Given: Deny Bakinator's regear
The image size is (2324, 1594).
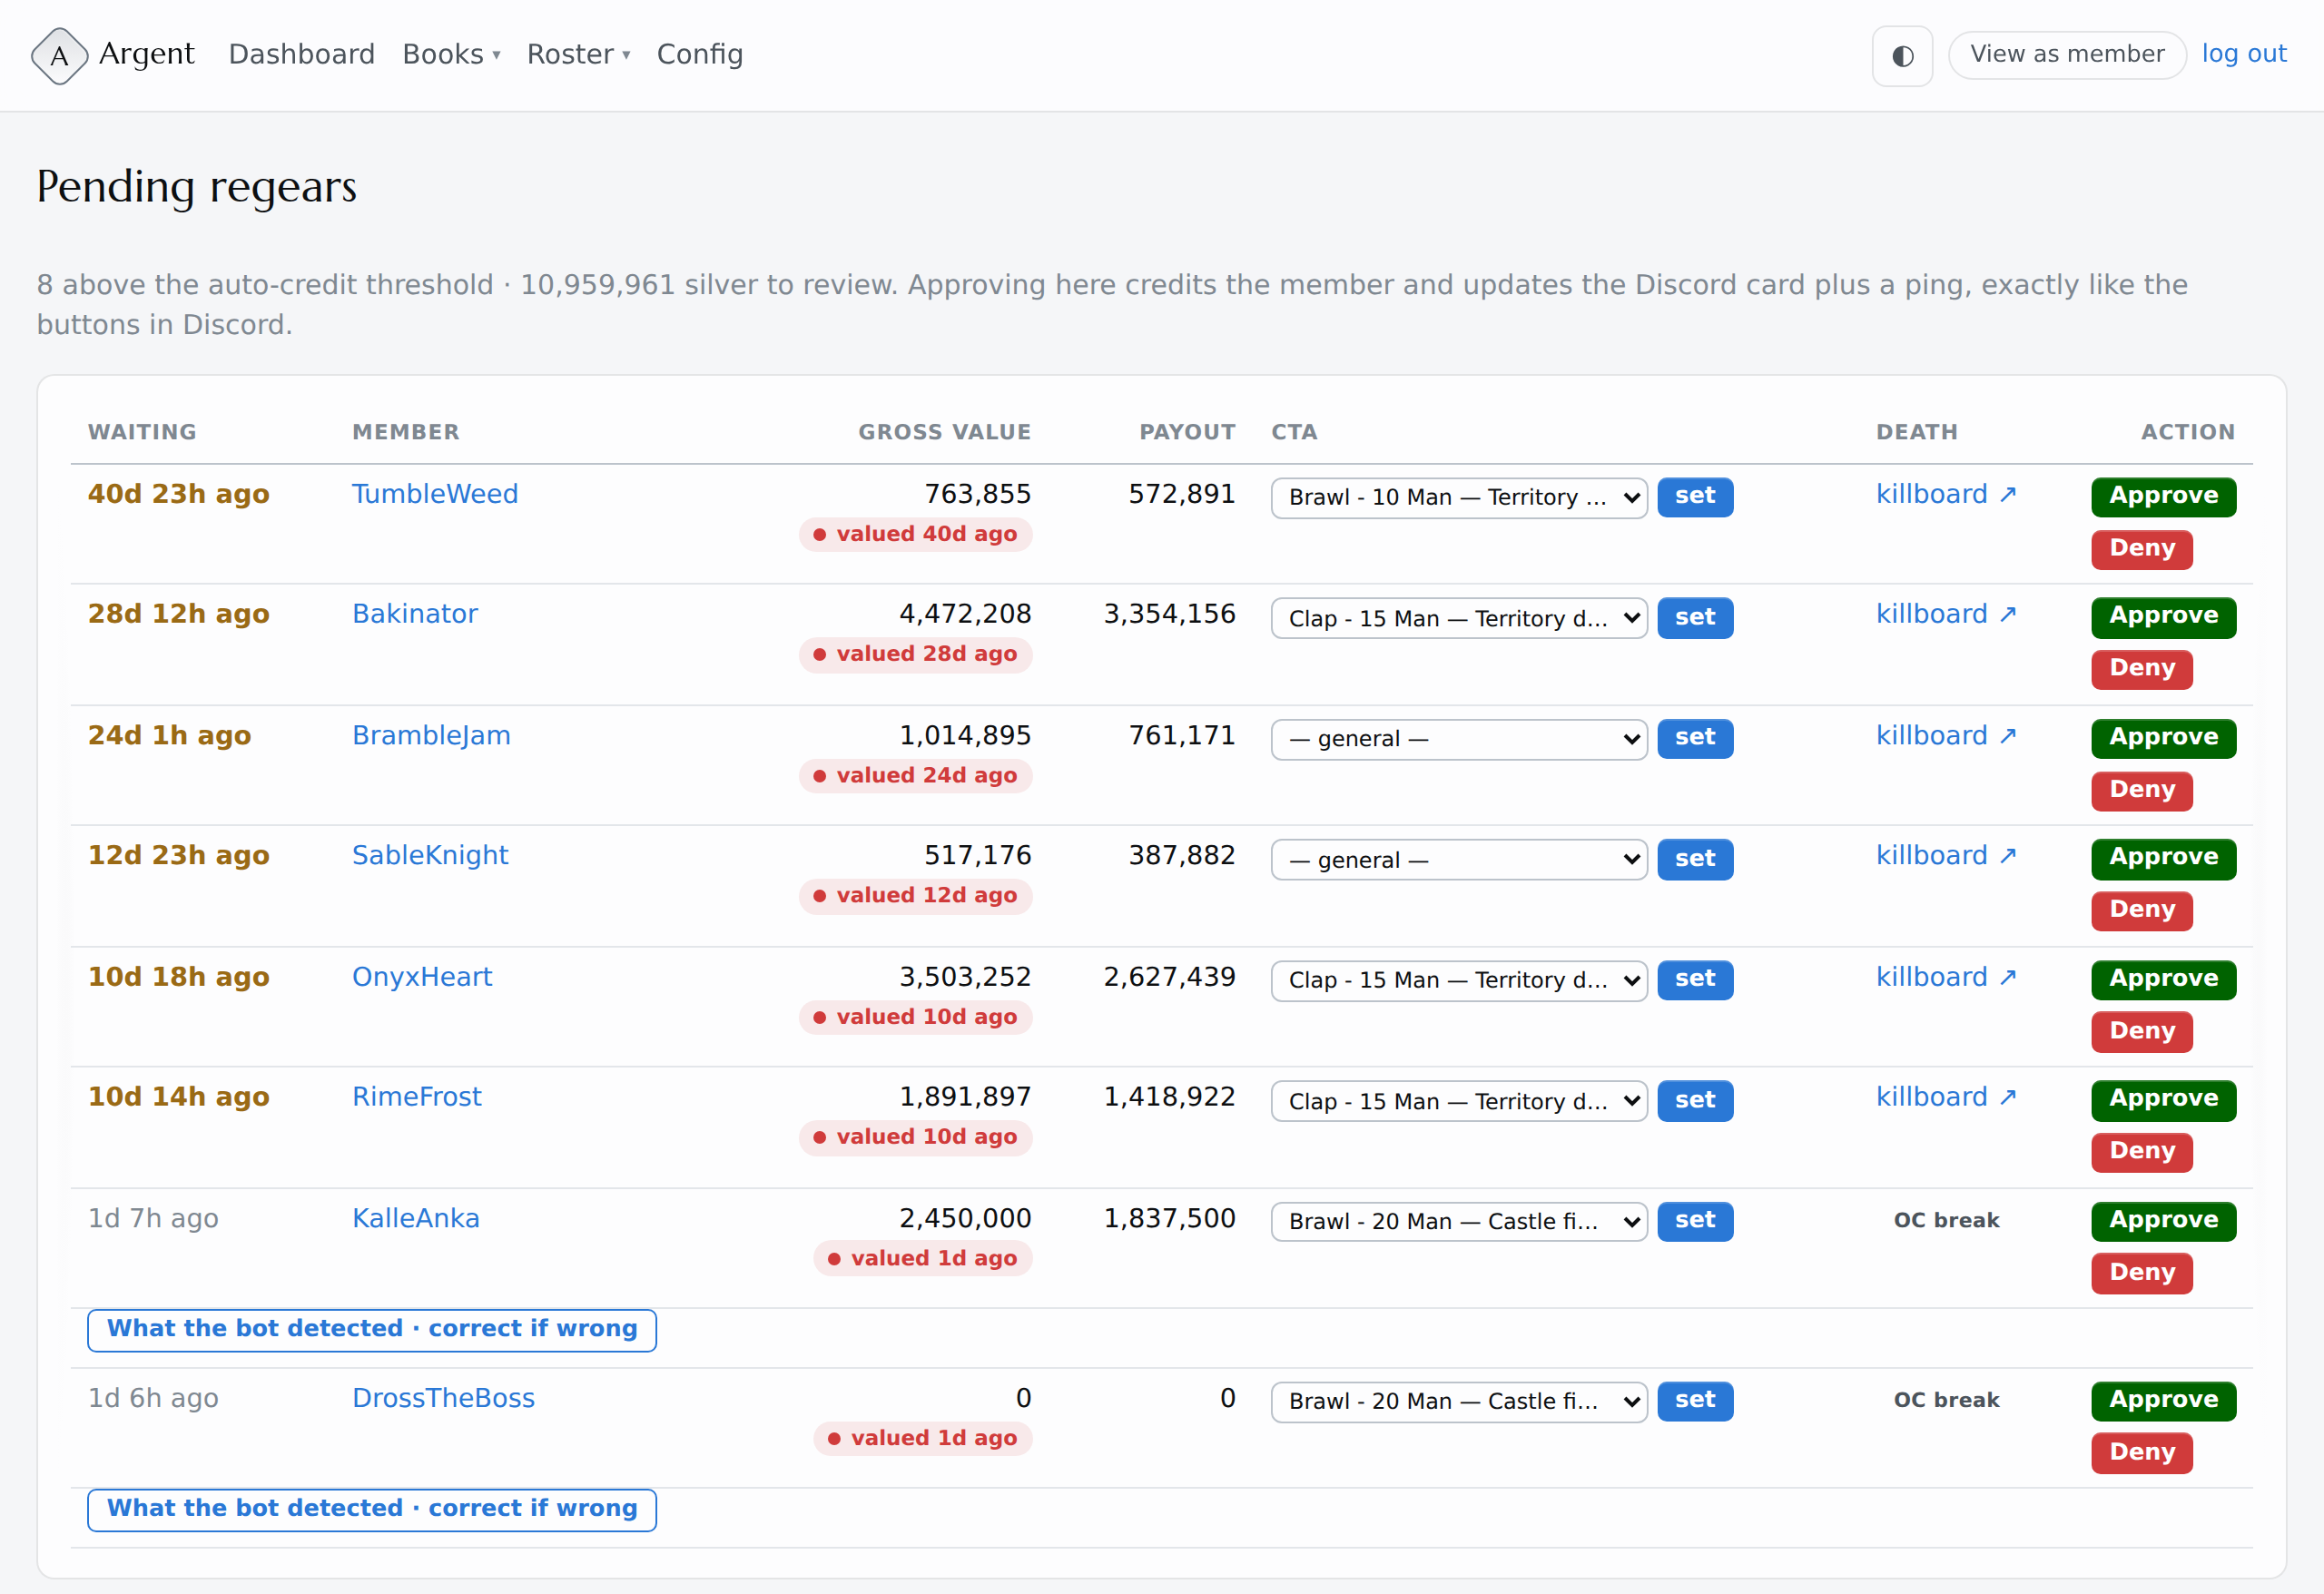Looking at the screenshot, I should pyautogui.click(x=2142, y=669).
